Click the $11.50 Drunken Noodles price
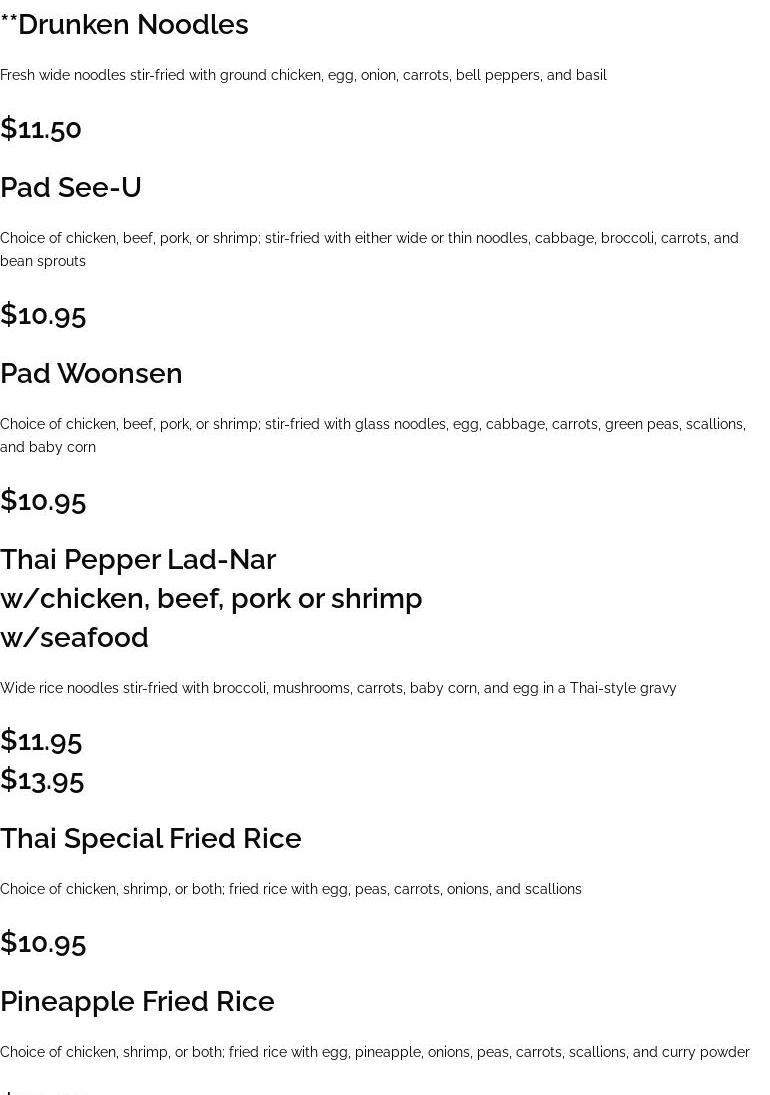 (41, 129)
